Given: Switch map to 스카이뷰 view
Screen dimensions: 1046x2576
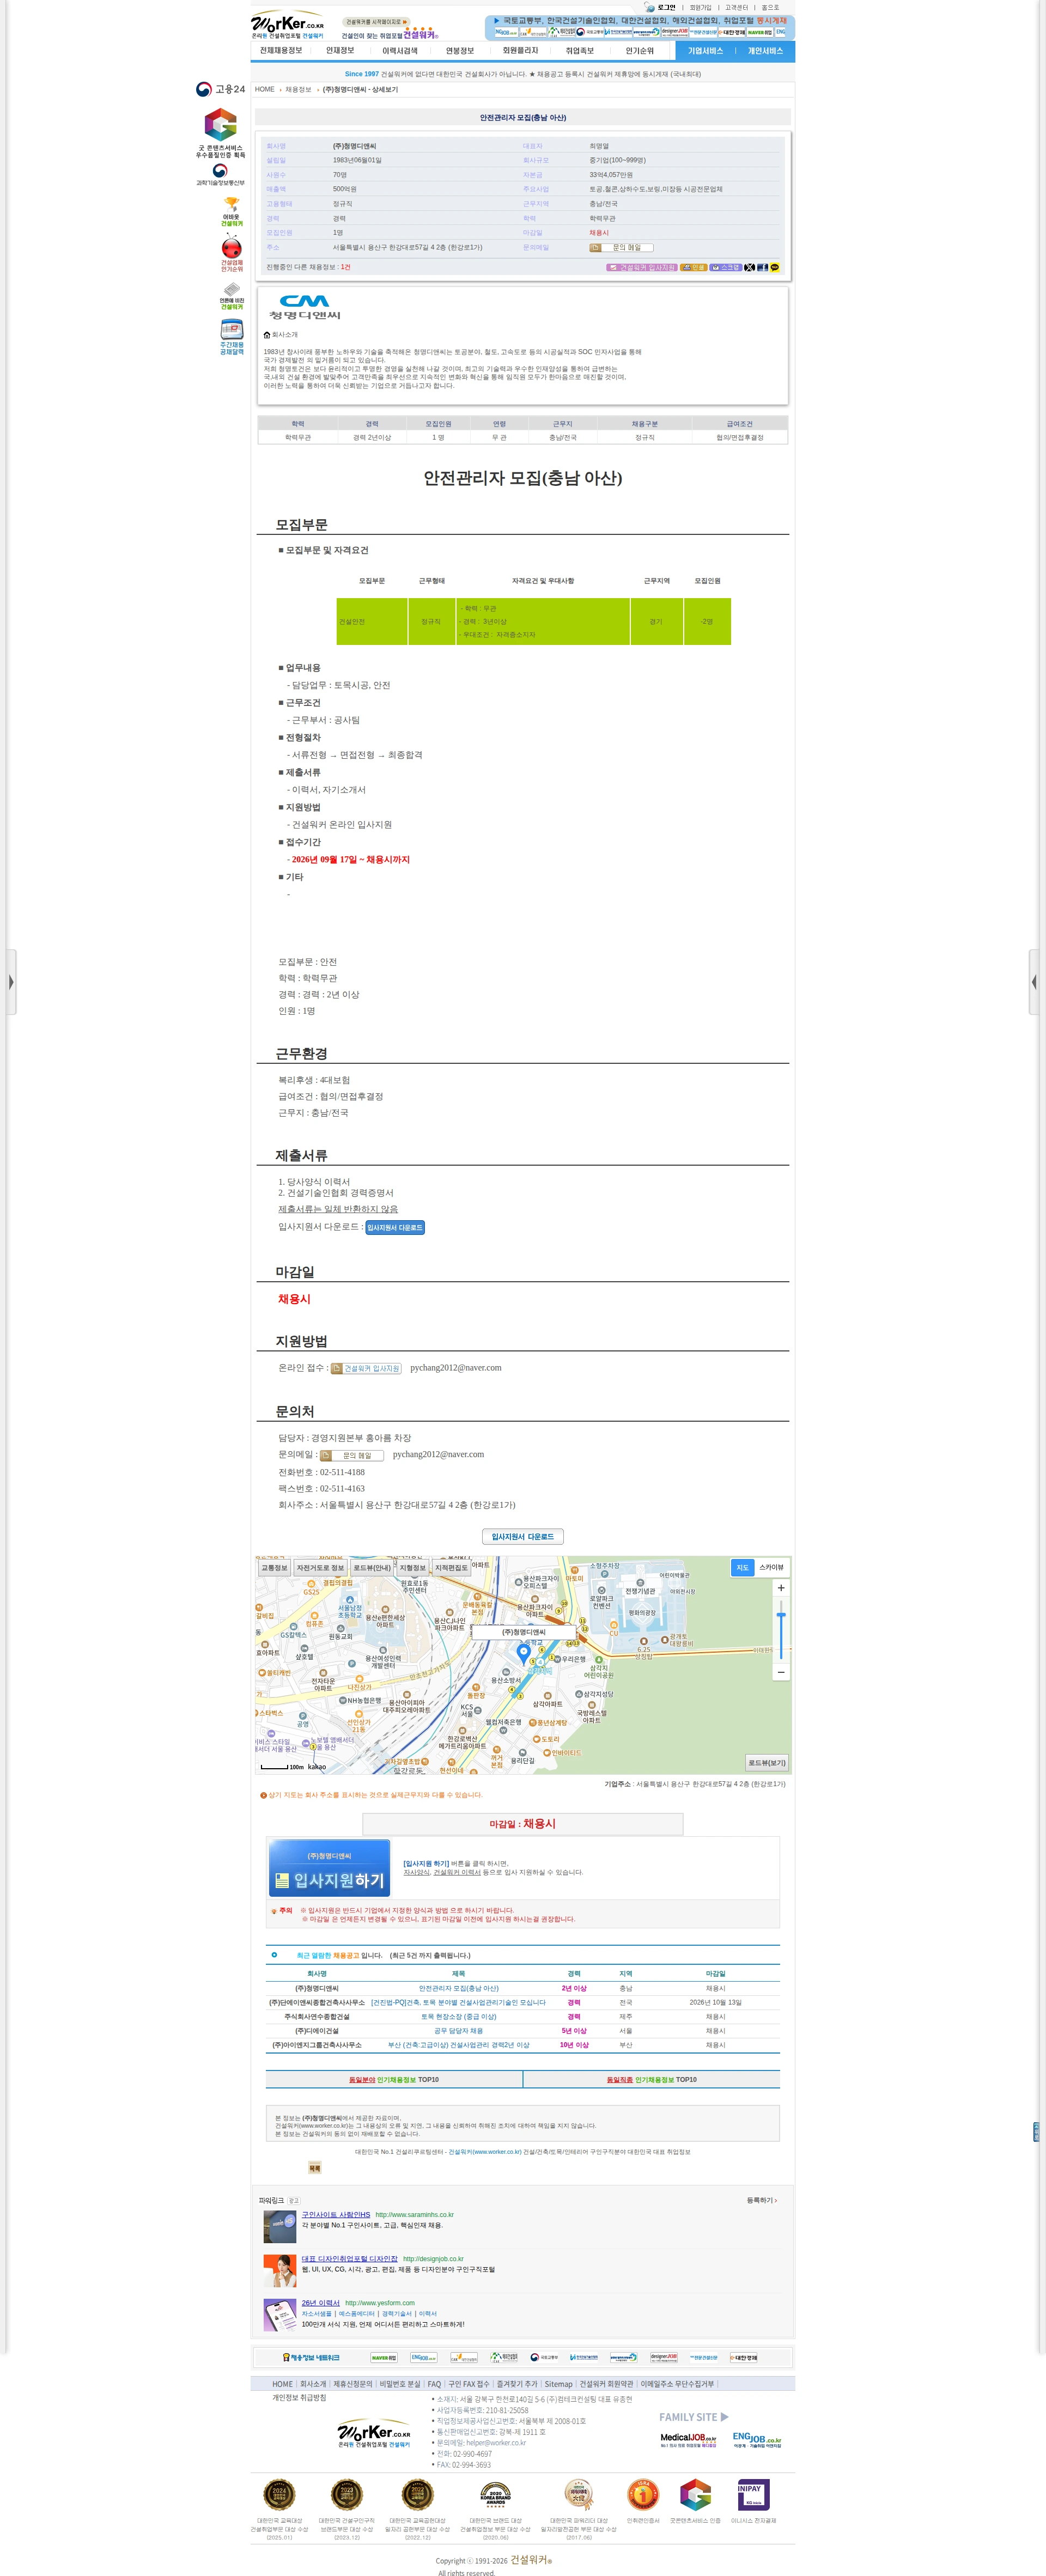Looking at the screenshot, I should coord(771,1567).
